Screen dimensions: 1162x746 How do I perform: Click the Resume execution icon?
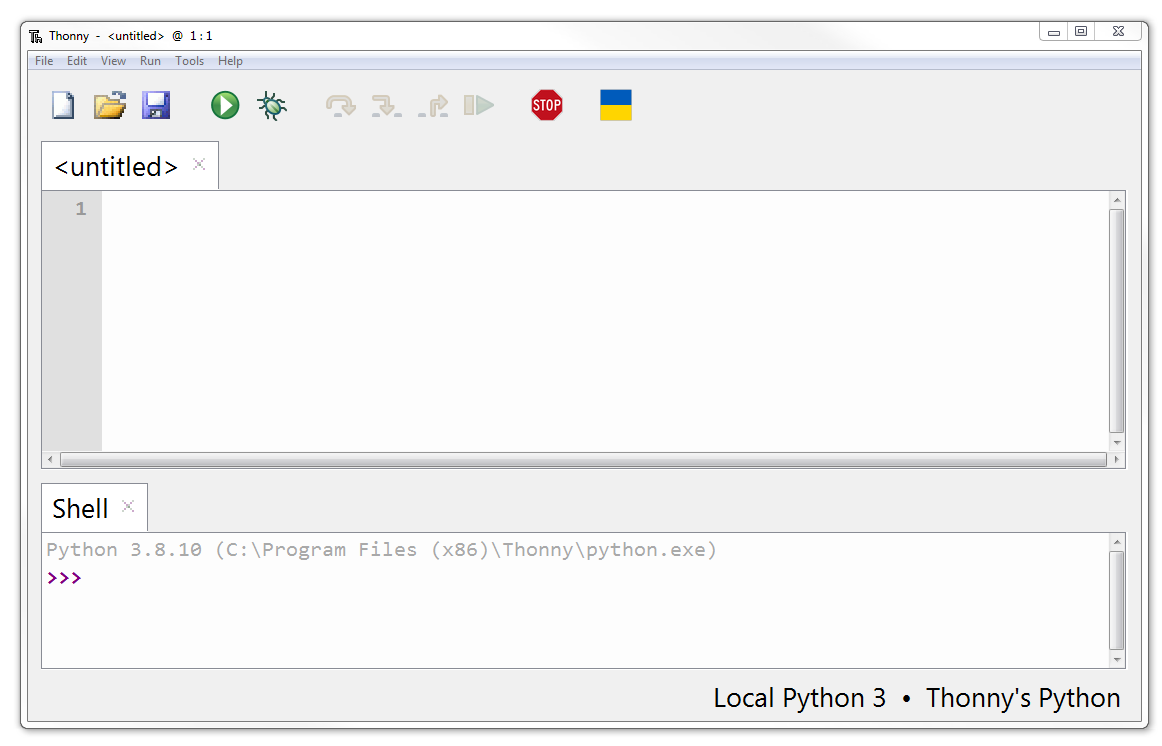click(x=479, y=105)
